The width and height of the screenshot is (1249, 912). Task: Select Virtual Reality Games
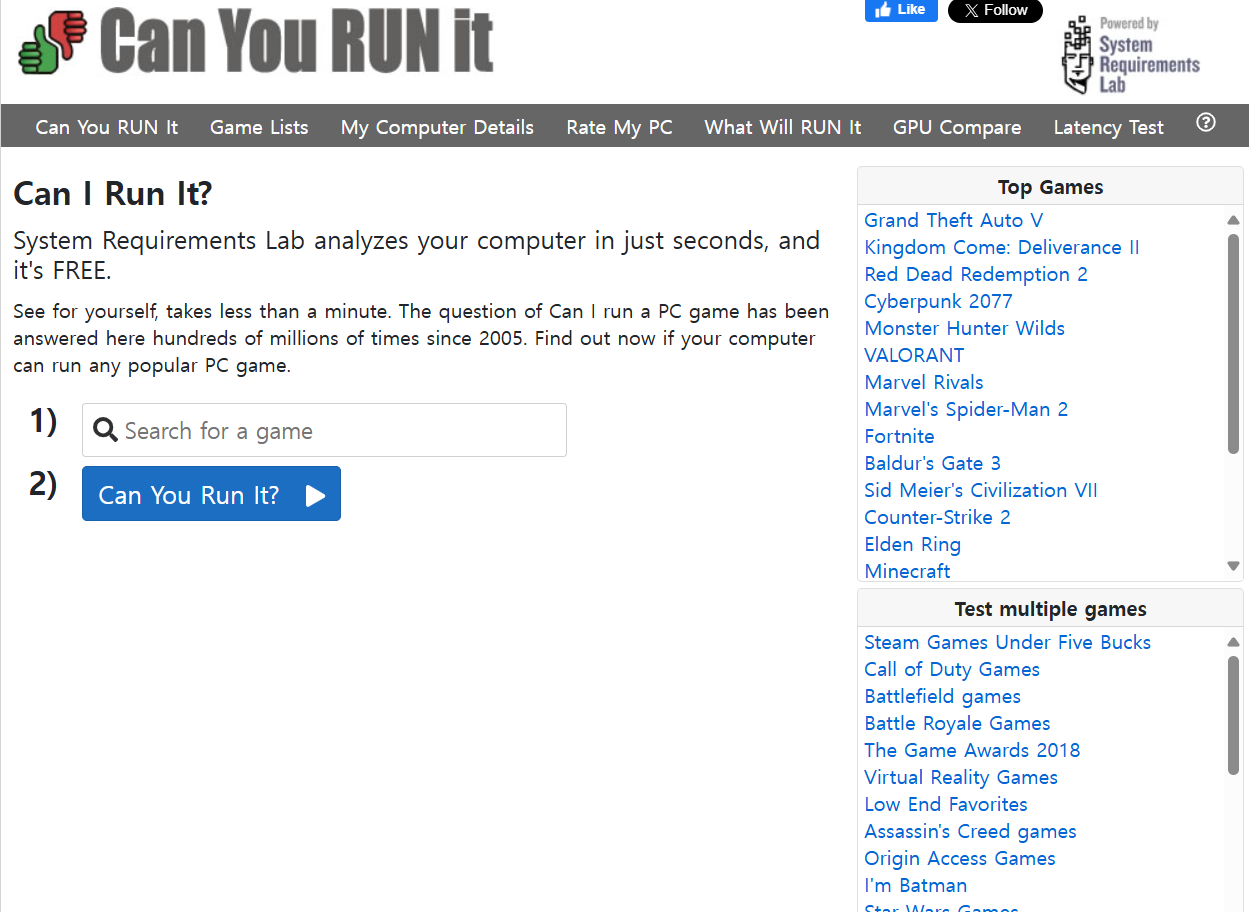[961, 777]
